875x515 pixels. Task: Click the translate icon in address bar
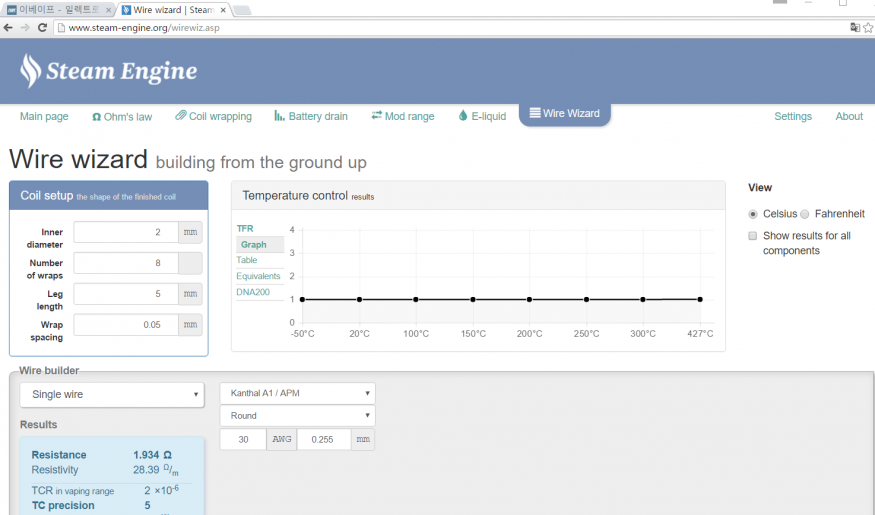point(855,28)
